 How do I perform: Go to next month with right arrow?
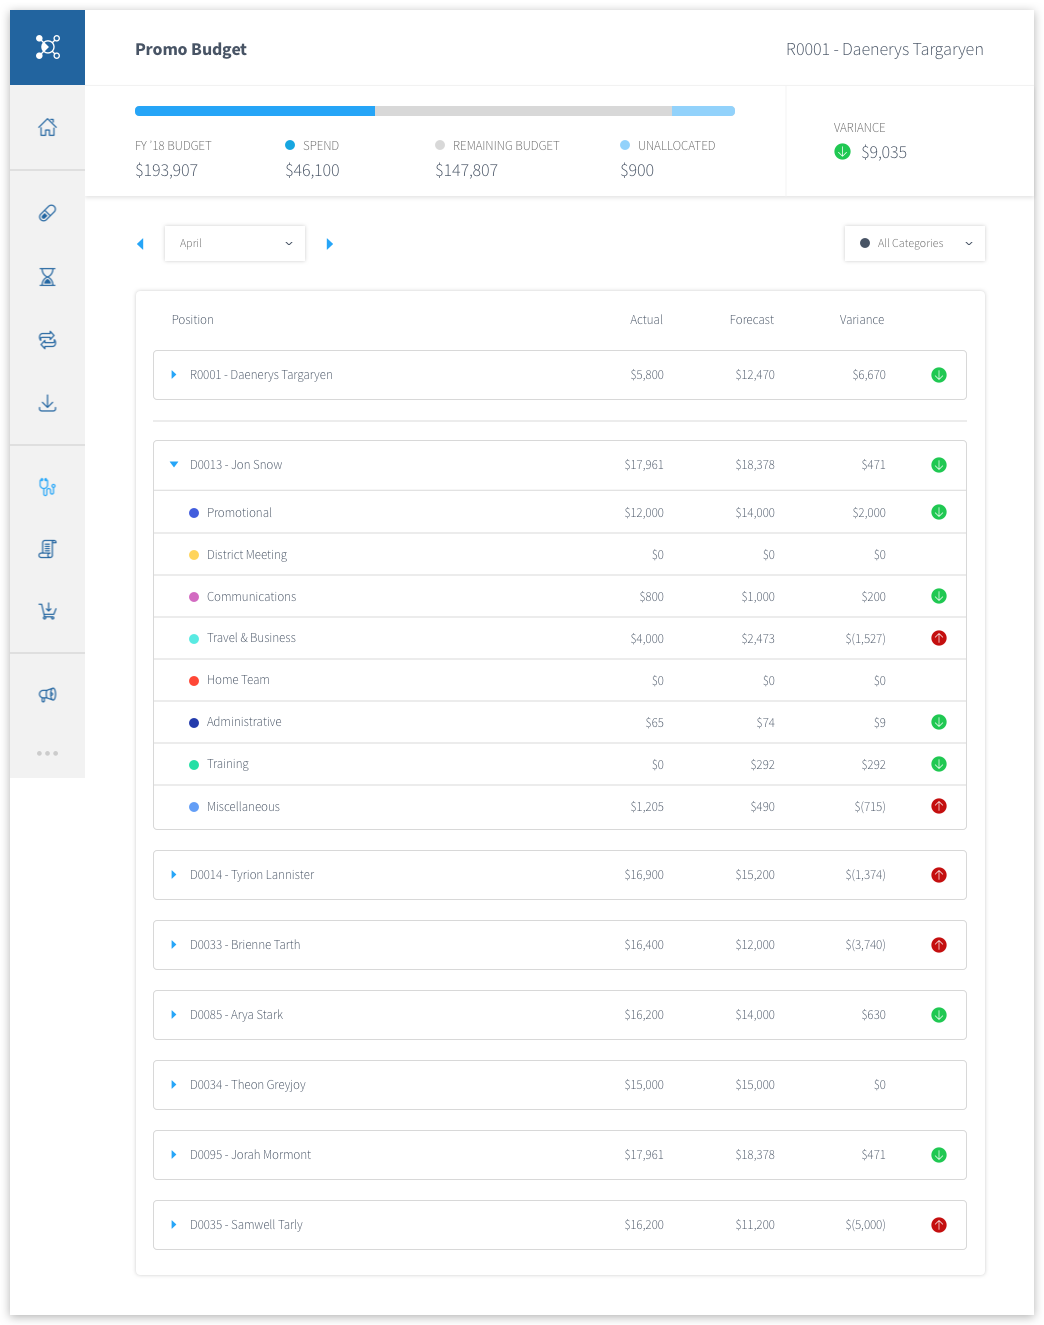pyautogui.click(x=330, y=244)
